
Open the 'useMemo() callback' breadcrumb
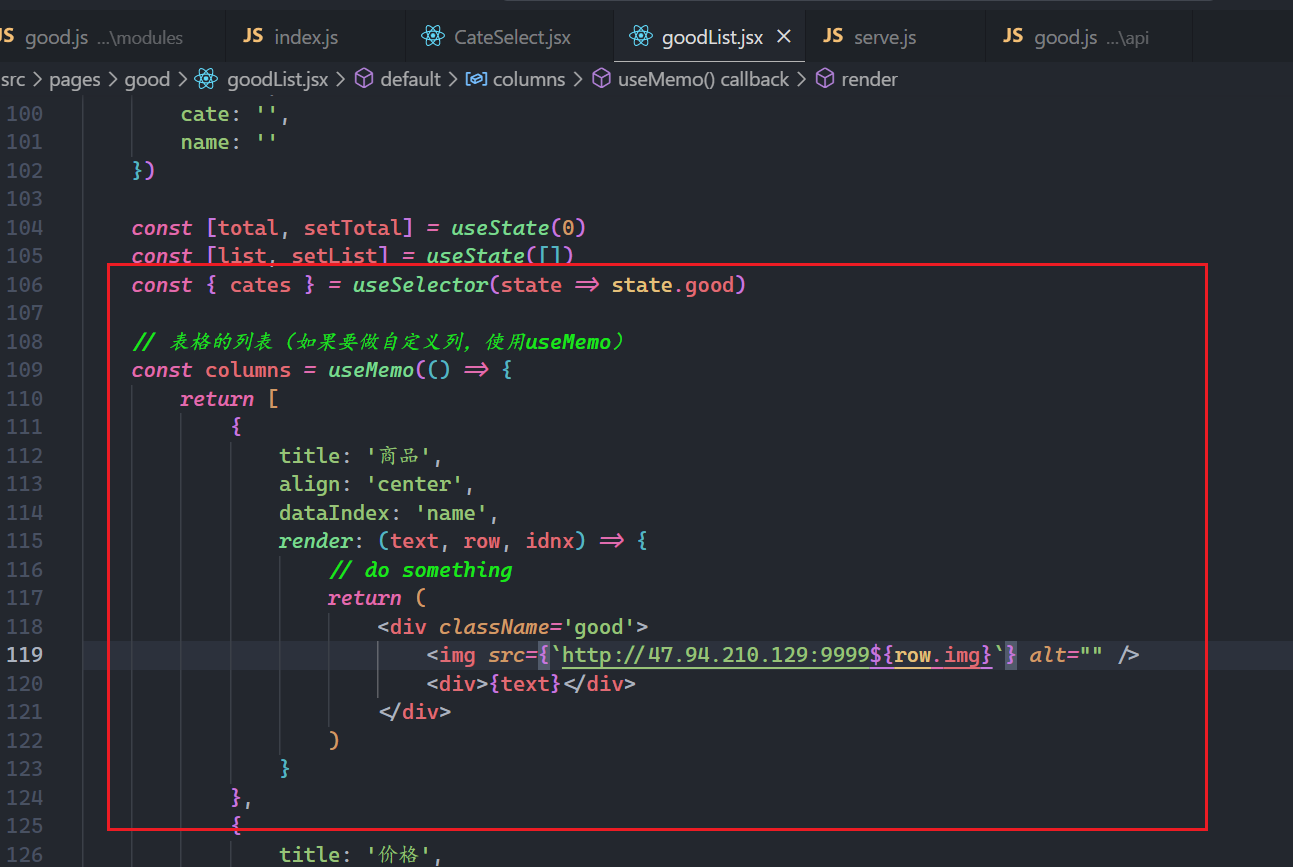tap(703, 79)
